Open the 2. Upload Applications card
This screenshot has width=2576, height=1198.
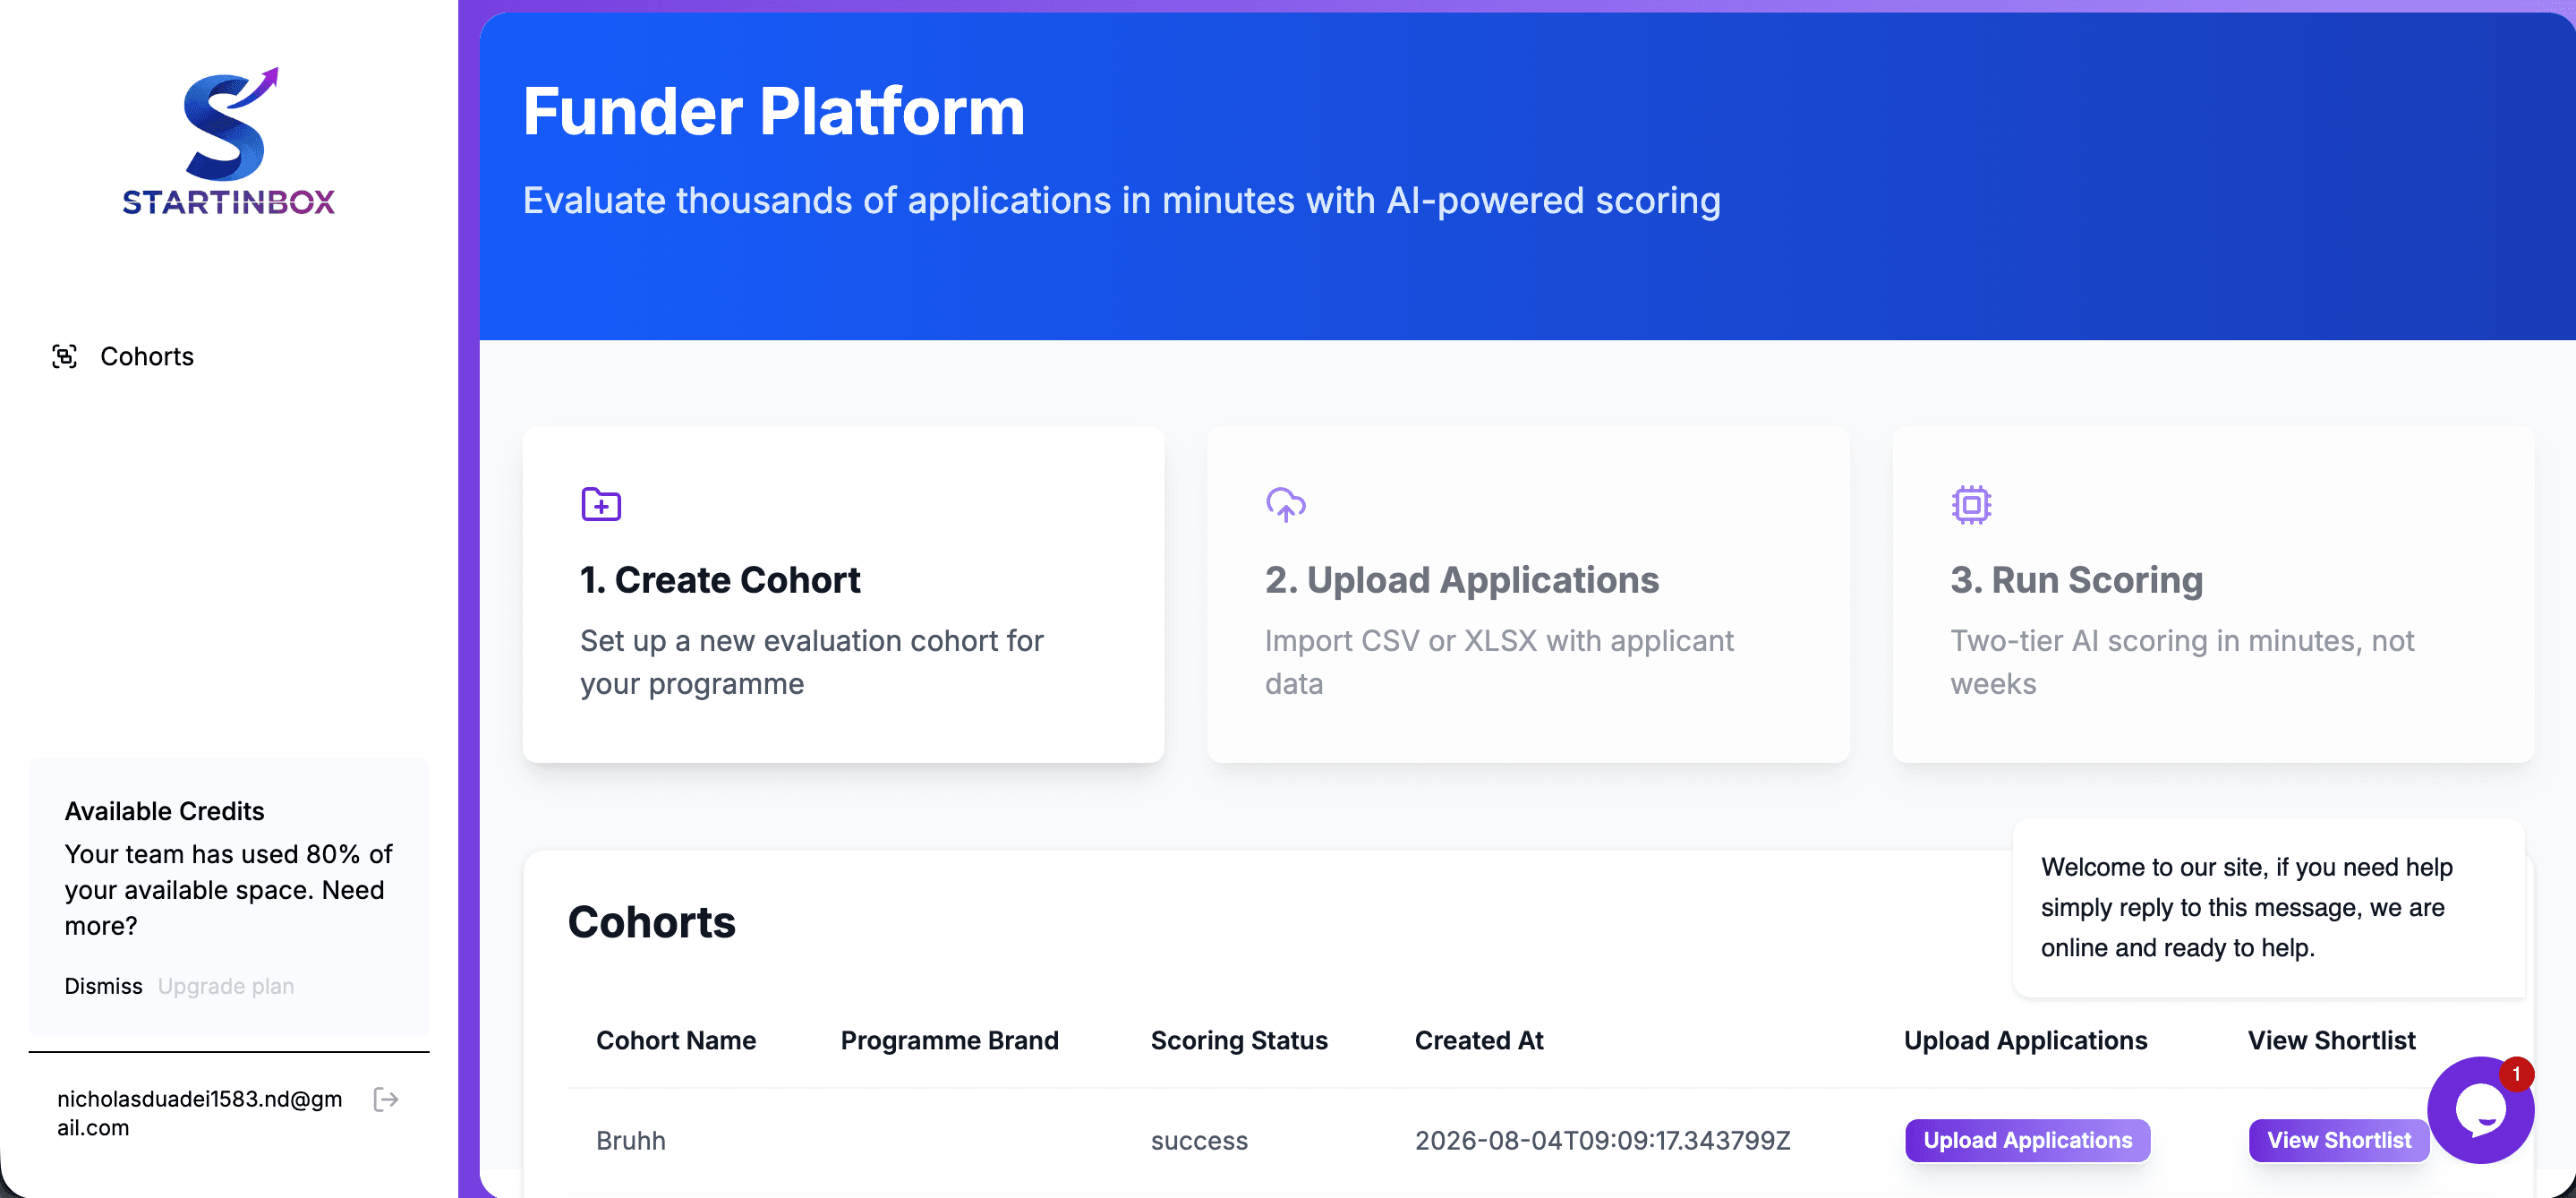[1528, 595]
